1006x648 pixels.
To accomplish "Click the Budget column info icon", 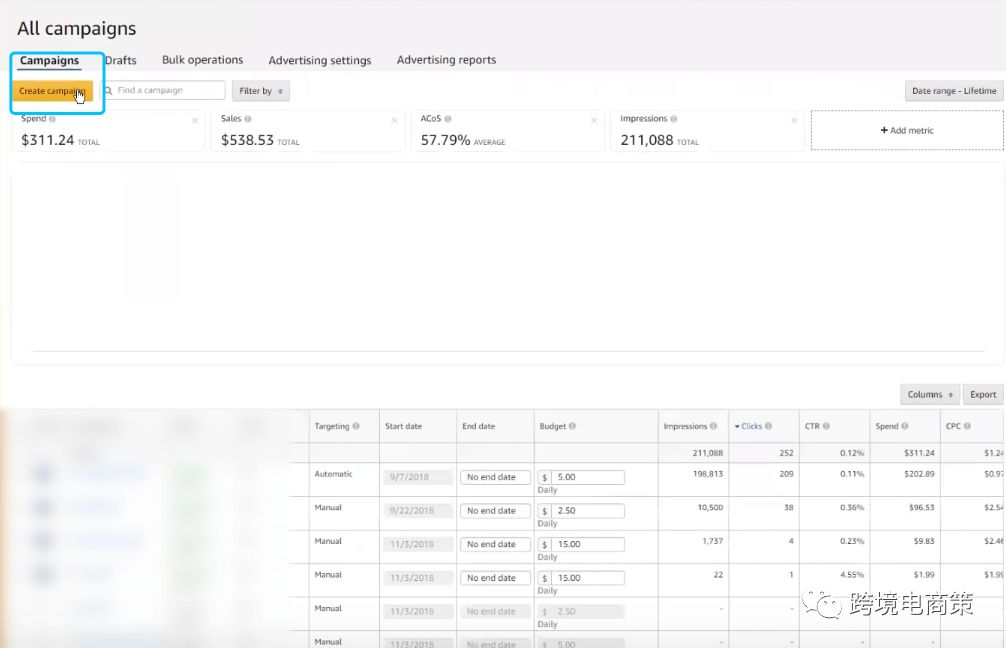I will coord(573,426).
